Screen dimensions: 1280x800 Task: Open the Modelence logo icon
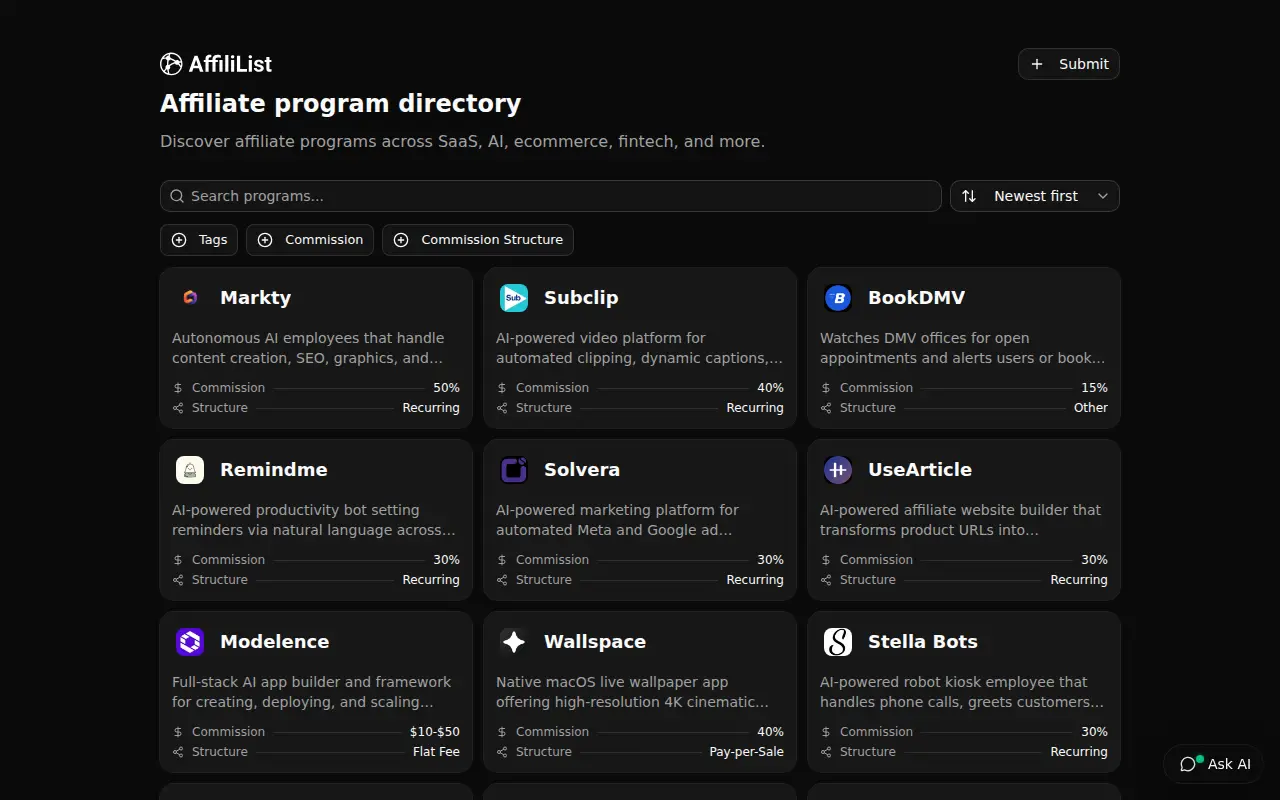point(190,642)
